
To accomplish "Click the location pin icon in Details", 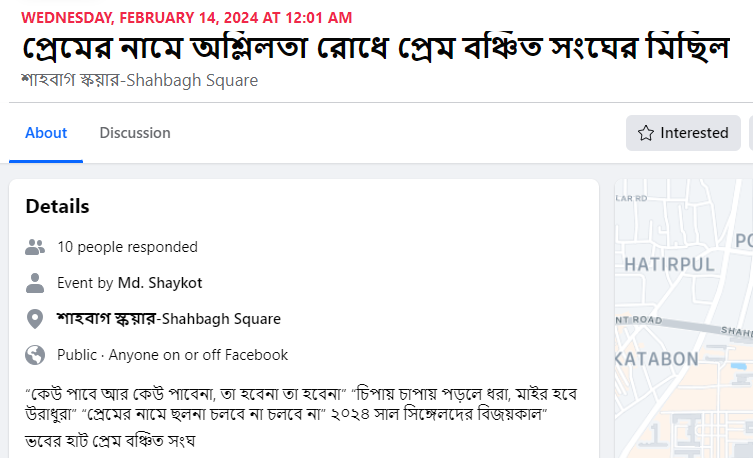I will pyautogui.click(x=36, y=319).
